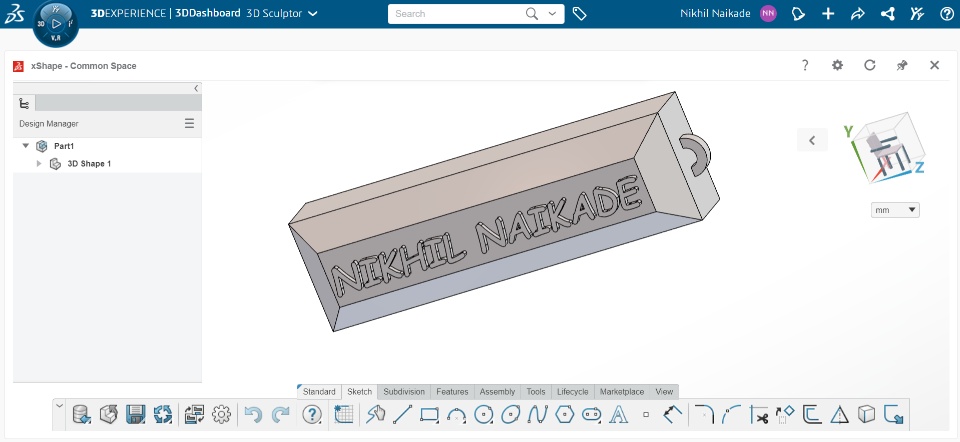This screenshot has height=442, width=960.
Task: Open xShape widget settings gear
Action: pos(838,65)
